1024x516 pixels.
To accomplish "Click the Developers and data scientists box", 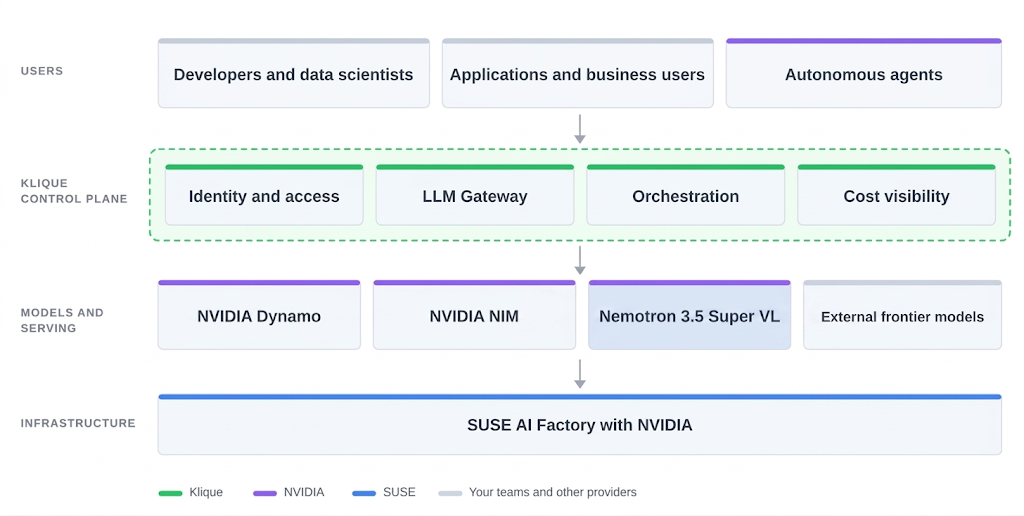I will [294, 73].
